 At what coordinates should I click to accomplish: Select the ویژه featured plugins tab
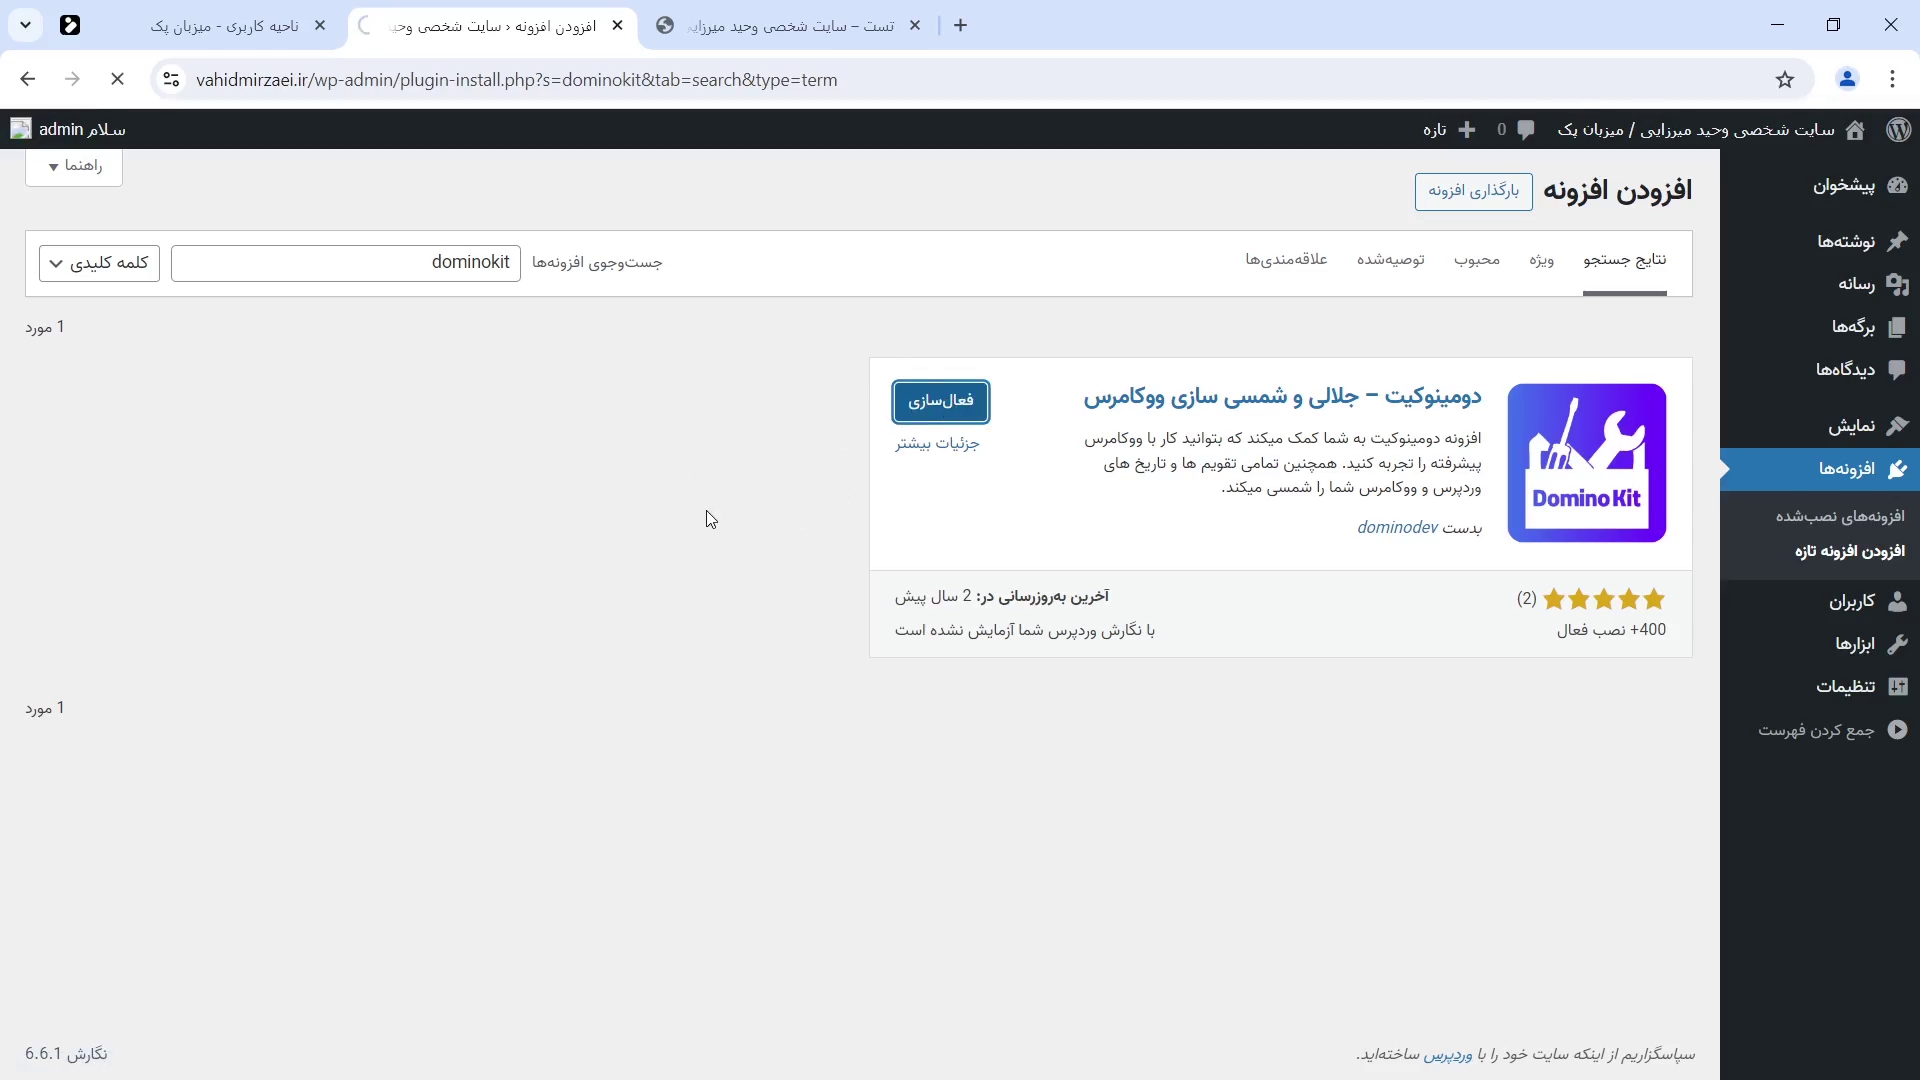(1544, 260)
